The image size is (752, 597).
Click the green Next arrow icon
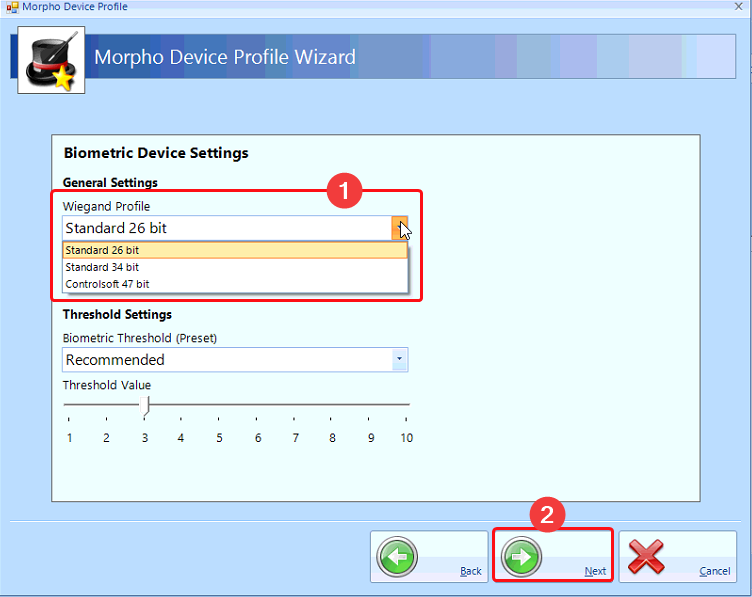tap(521, 557)
